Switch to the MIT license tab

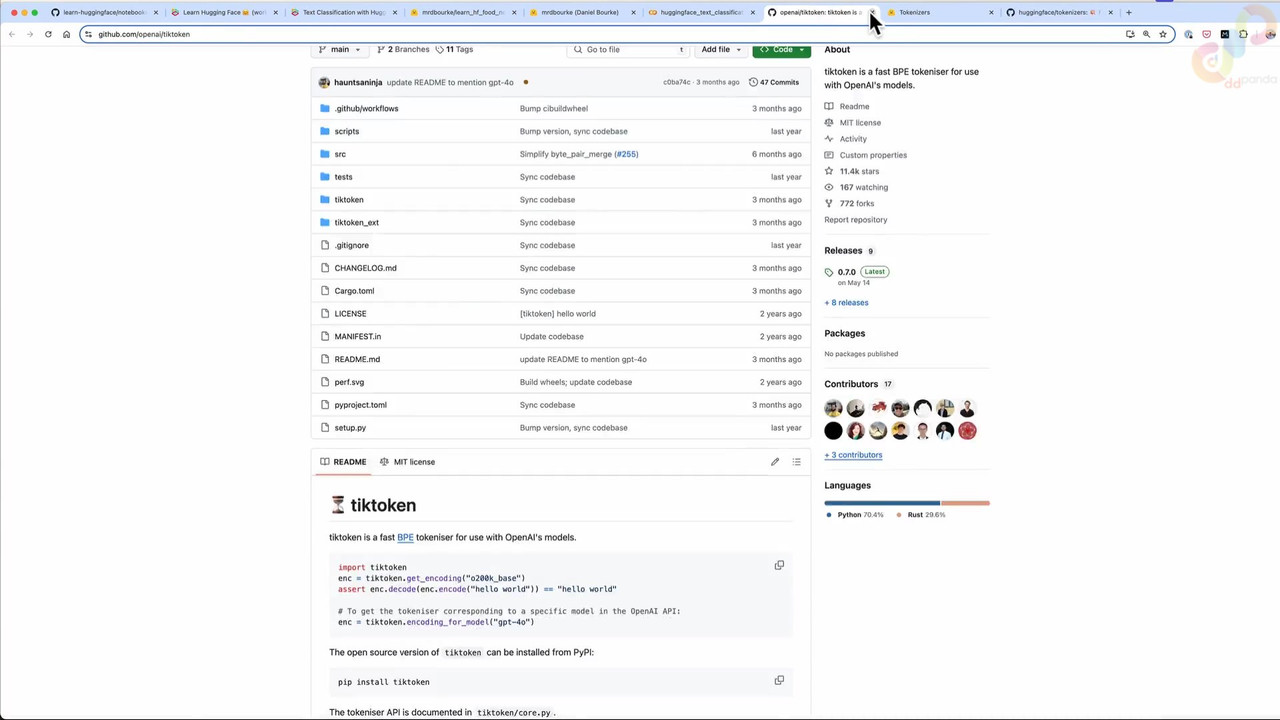pos(407,462)
